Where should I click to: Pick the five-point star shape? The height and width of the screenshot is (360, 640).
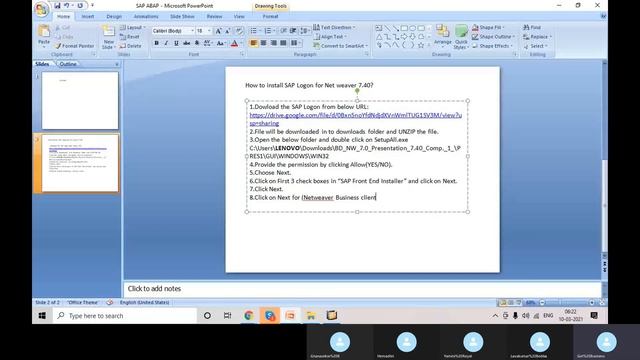click(x=421, y=45)
